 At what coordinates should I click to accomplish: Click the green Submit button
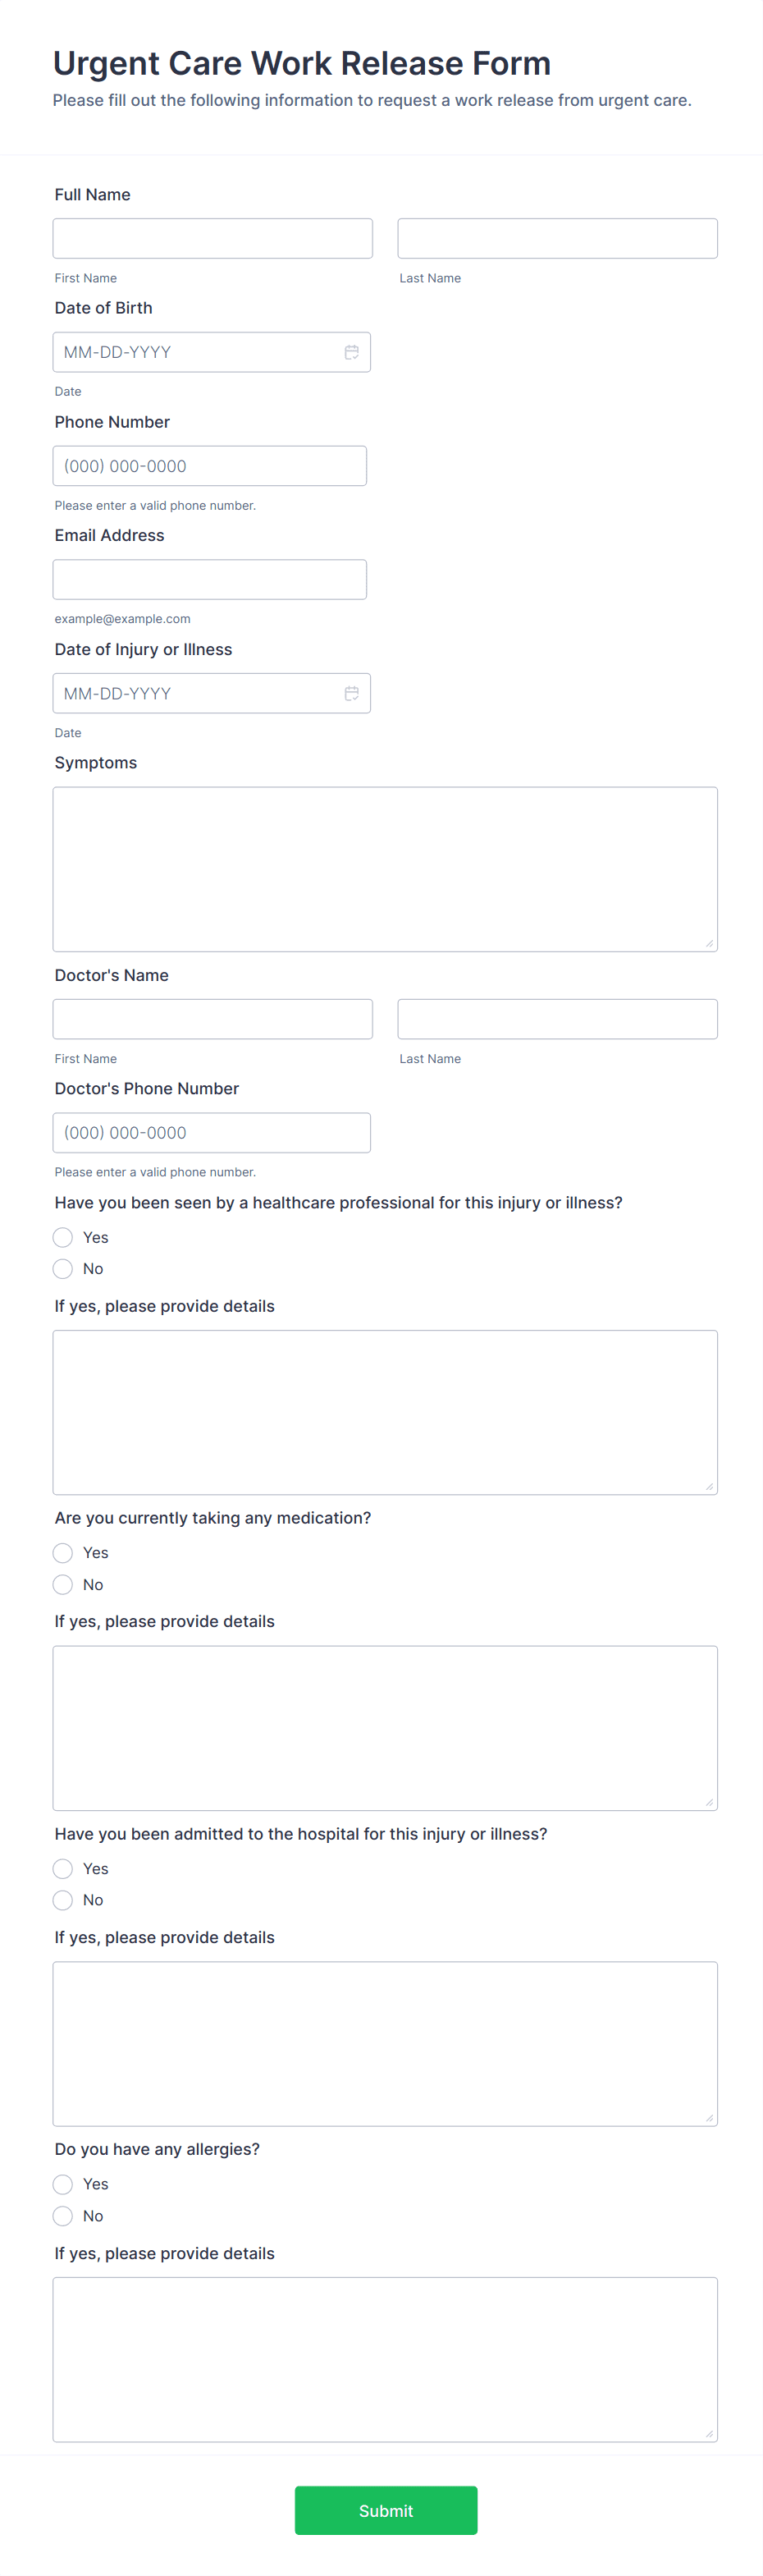(x=385, y=2510)
